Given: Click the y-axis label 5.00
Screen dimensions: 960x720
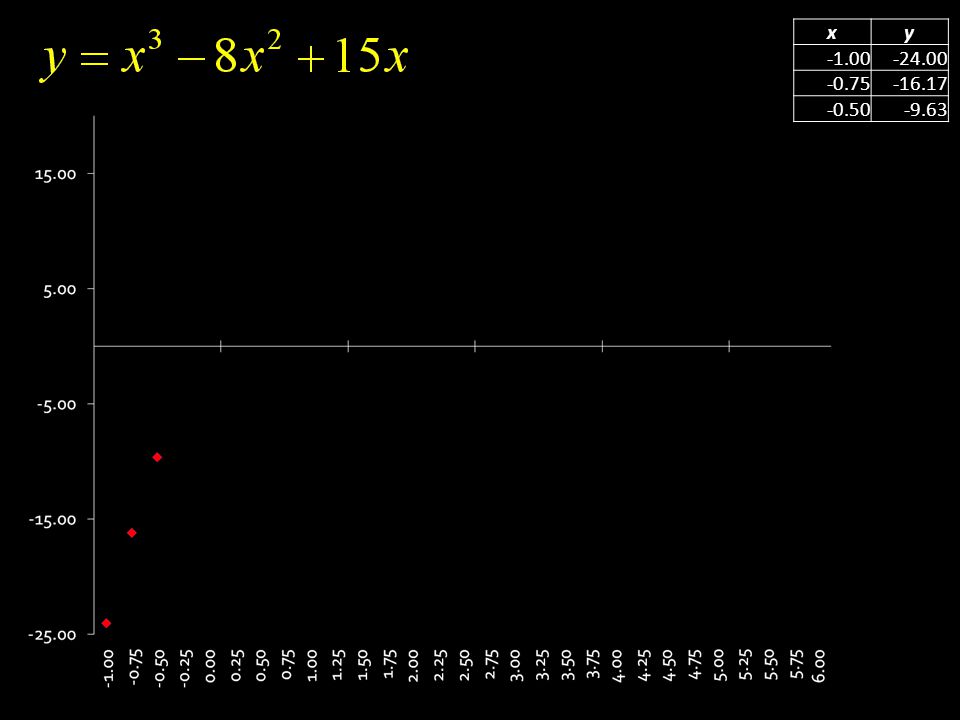Looking at the screenshot, I should (x=59, y=289).
